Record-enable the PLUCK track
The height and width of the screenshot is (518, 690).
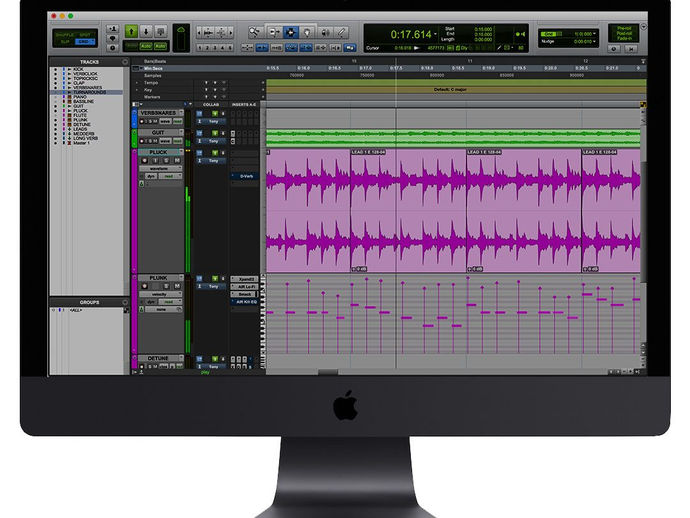pos(144,161)
